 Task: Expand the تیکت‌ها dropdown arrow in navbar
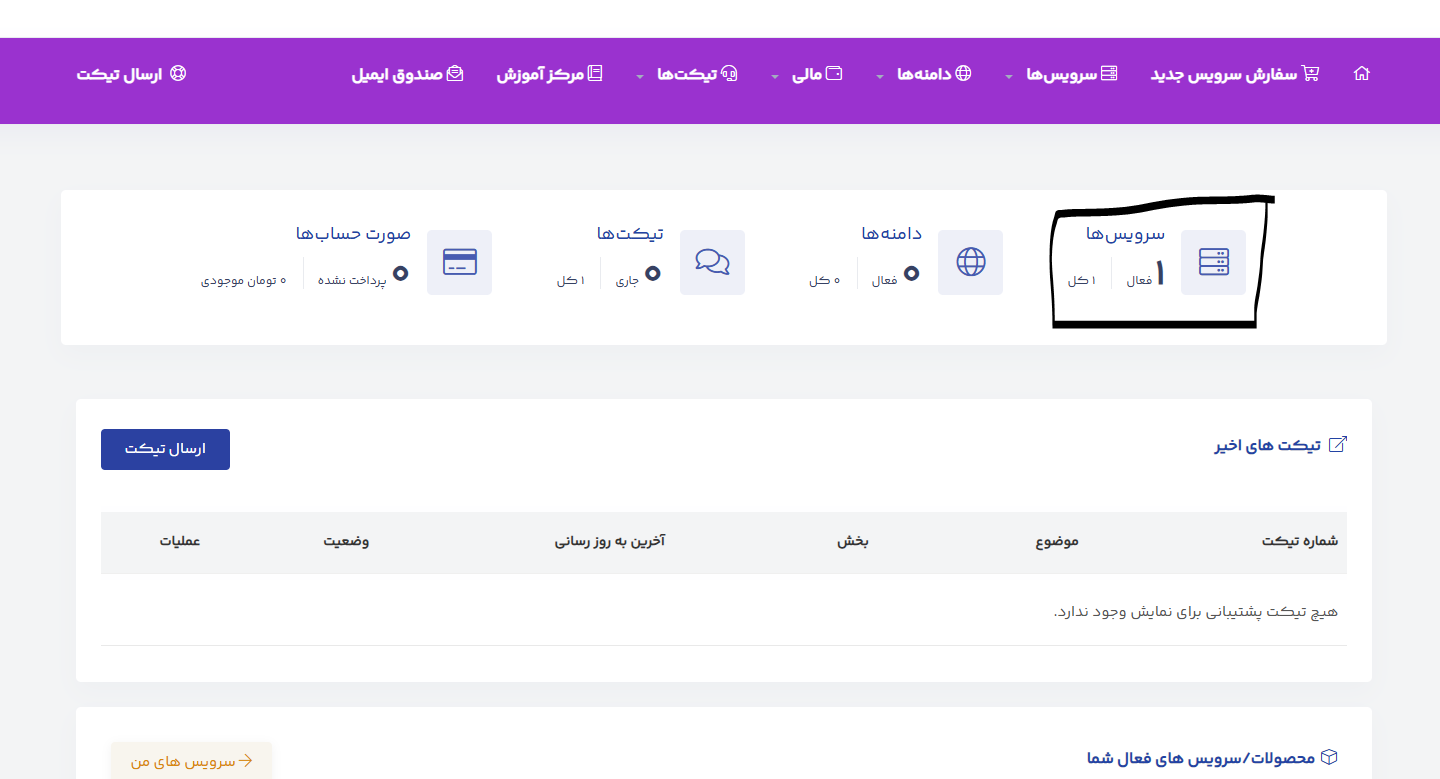[x=640, y=76]
